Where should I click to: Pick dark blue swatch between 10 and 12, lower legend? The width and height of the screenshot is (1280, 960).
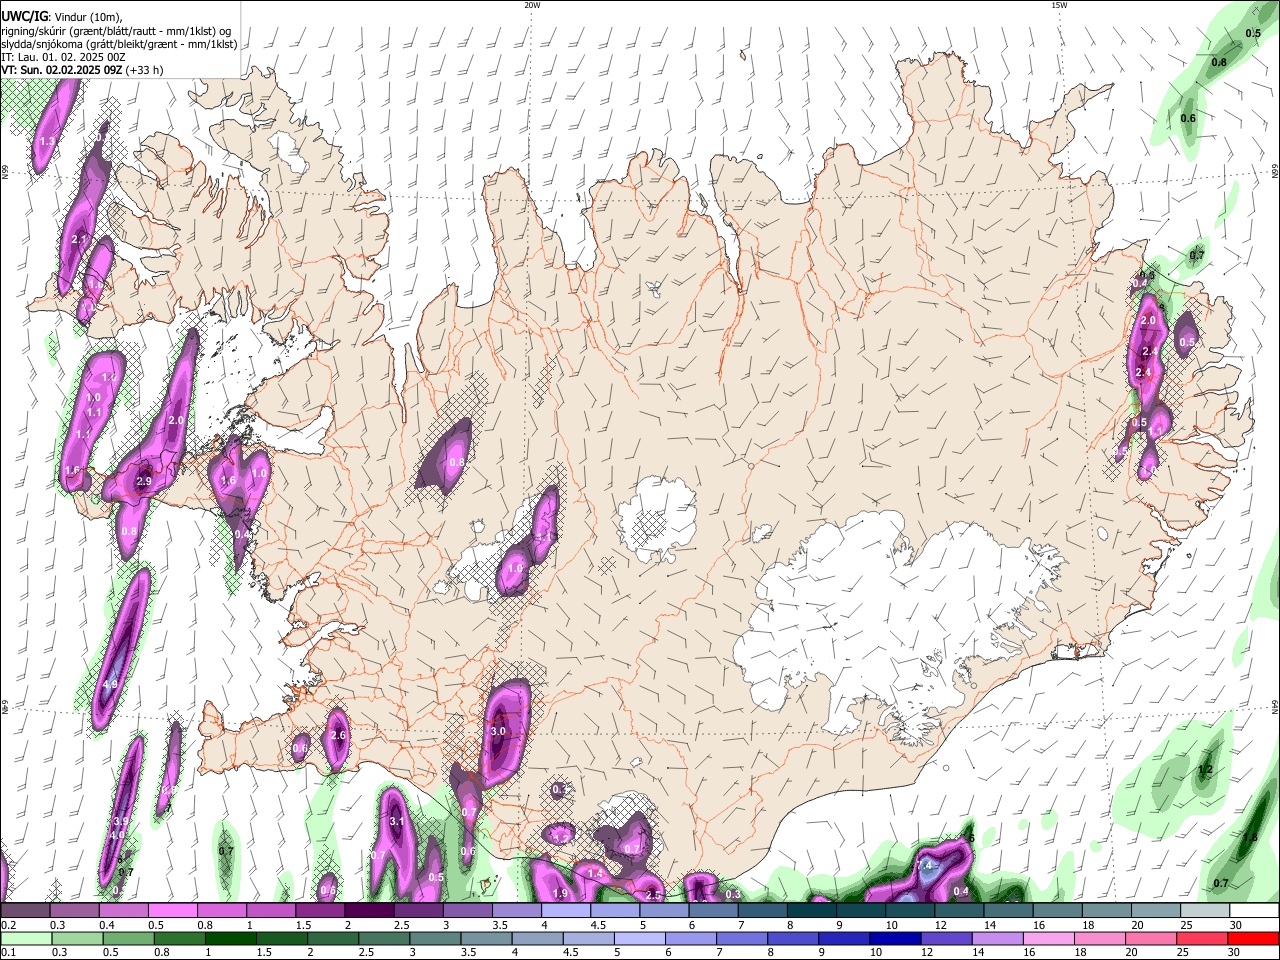pyautogui.click(x=894, y=939)
